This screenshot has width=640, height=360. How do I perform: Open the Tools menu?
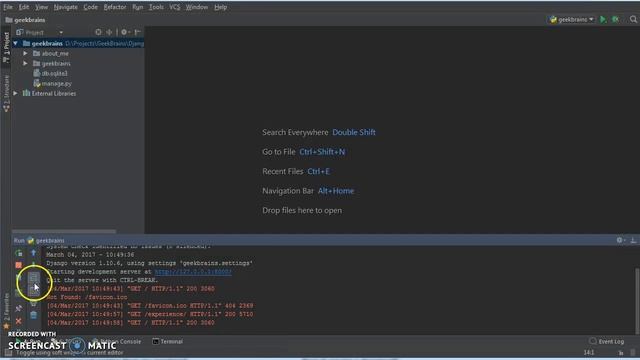(156, 7)
